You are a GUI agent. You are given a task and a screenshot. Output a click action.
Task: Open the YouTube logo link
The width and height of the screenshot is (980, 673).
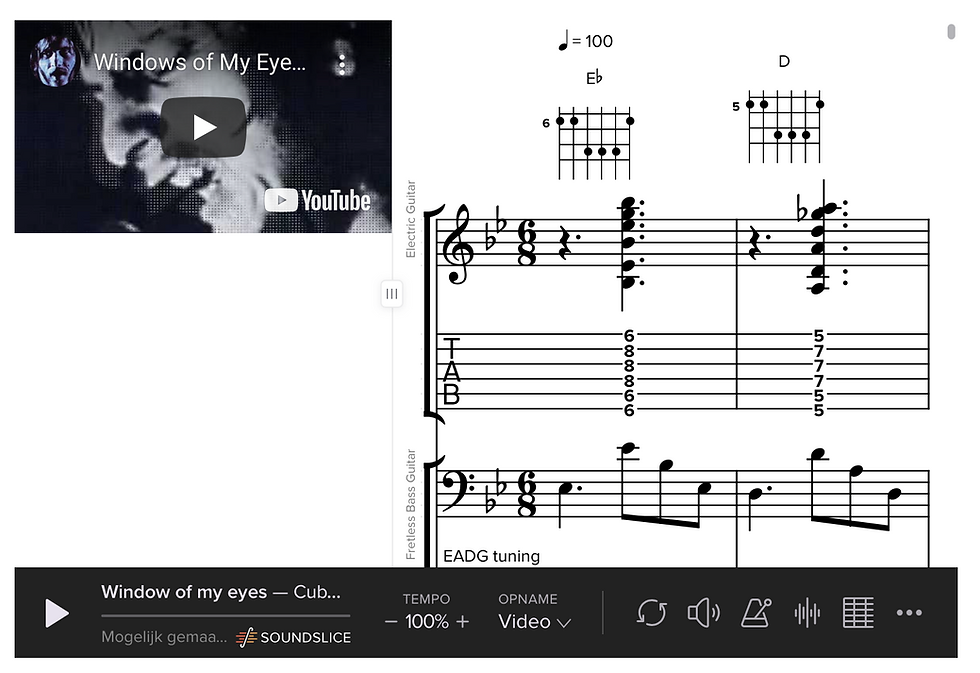pos(318,201)
